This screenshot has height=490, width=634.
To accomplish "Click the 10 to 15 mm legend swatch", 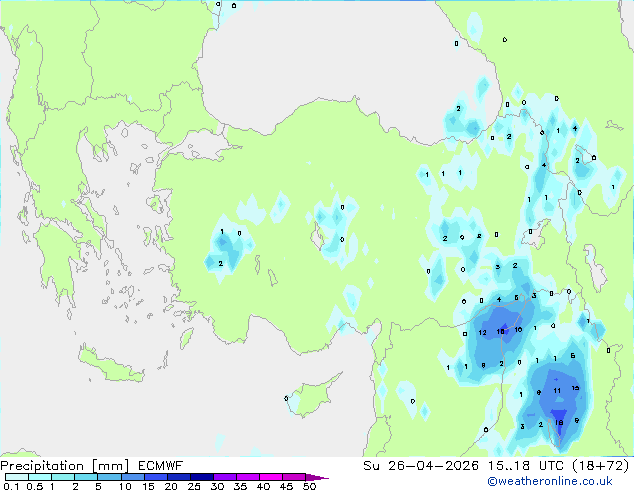I will pos(132,477).
